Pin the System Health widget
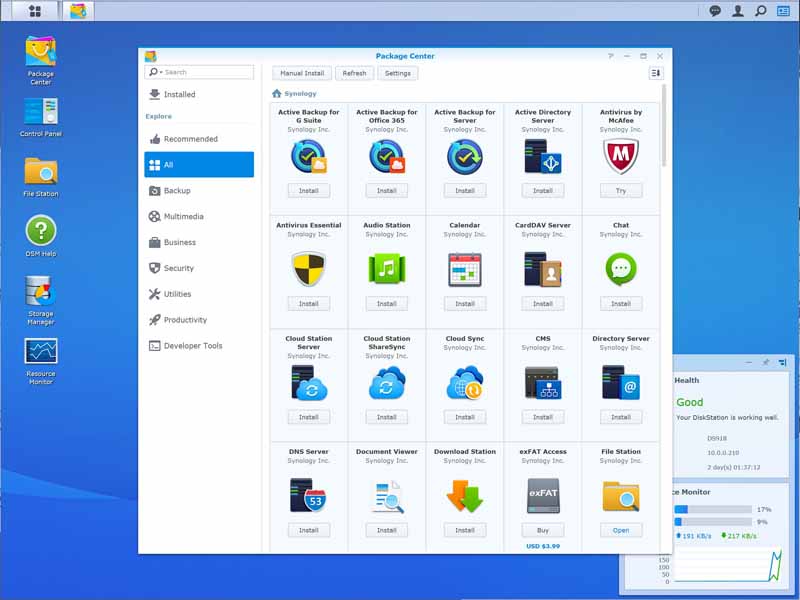This screenshot has height=600, width=800. pos(766,362)
